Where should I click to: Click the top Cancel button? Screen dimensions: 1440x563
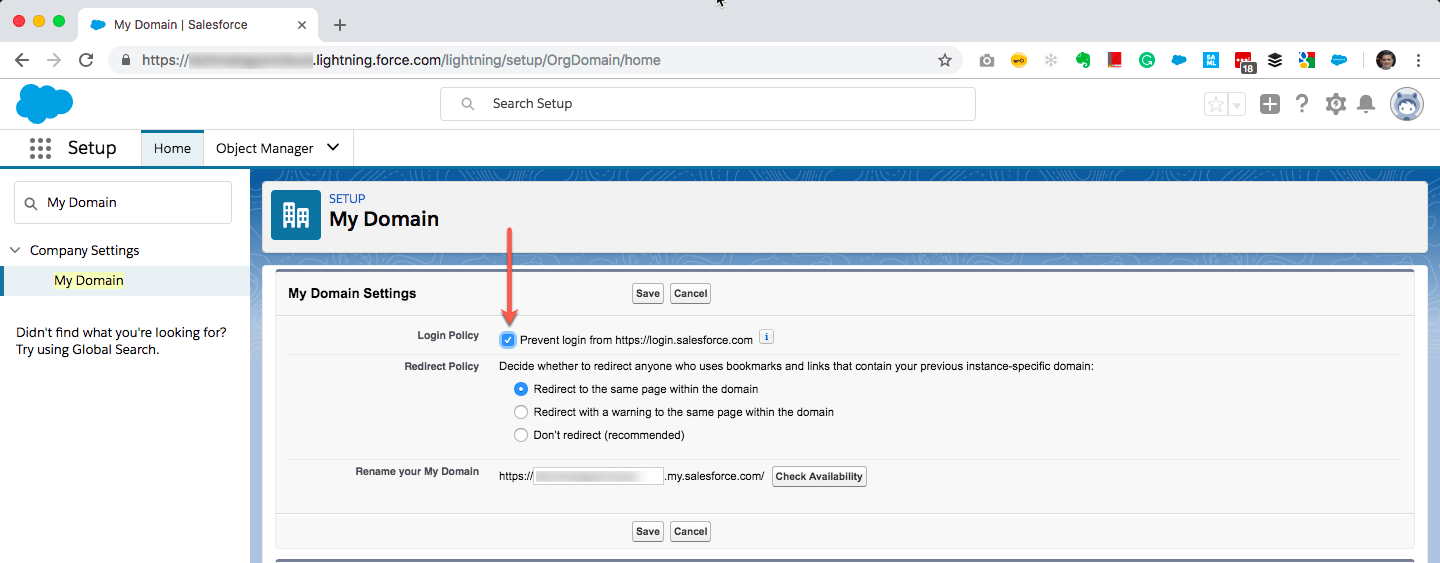(690, 294)
